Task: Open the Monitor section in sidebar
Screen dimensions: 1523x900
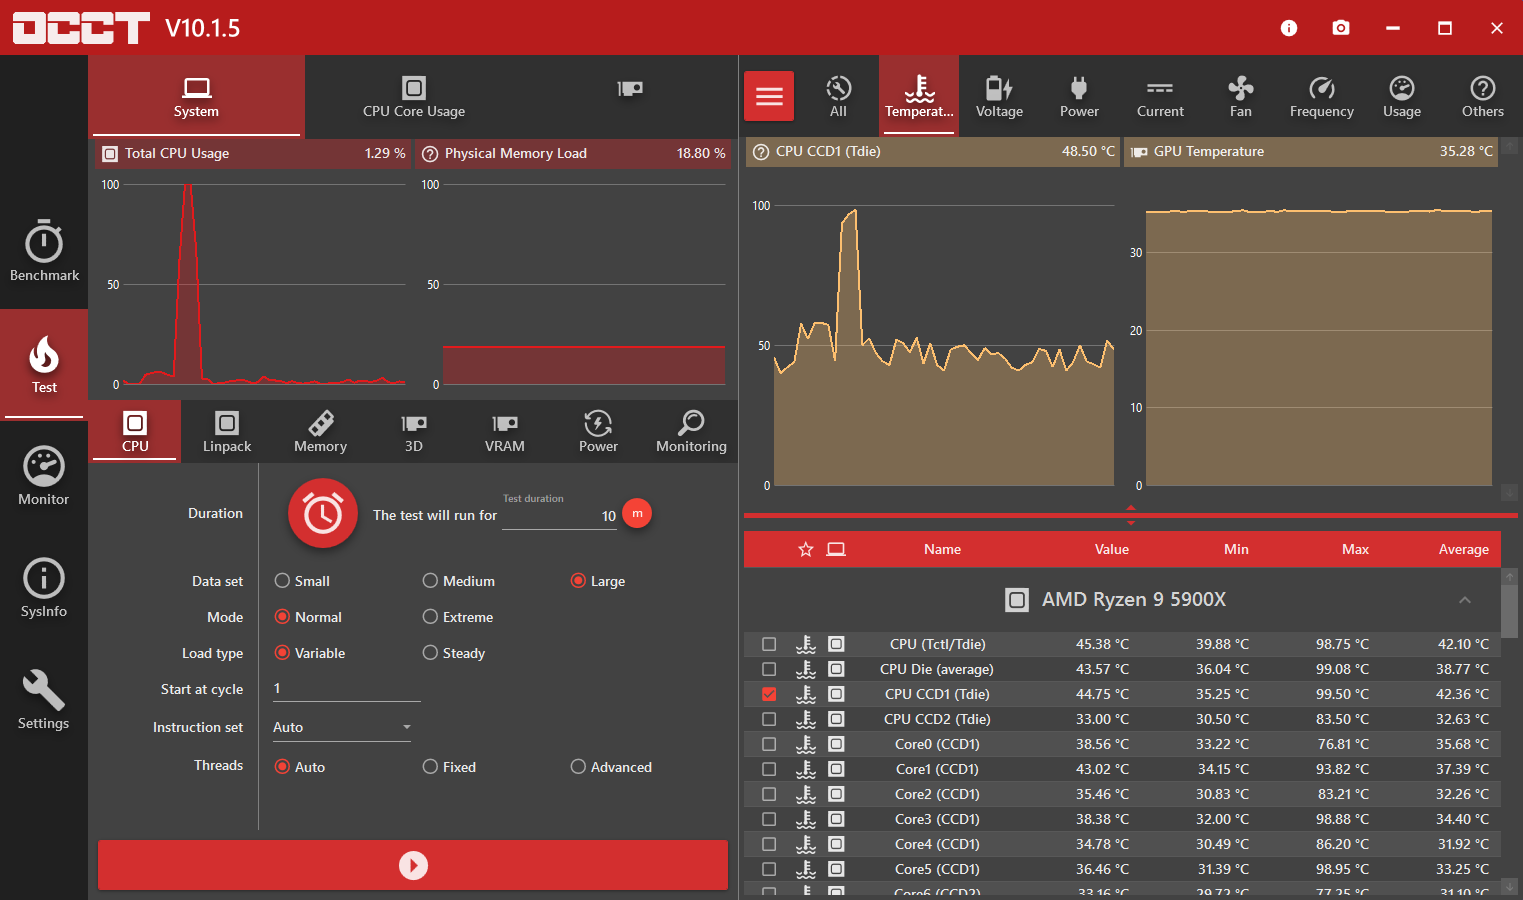Action: (x=44, y=477)
